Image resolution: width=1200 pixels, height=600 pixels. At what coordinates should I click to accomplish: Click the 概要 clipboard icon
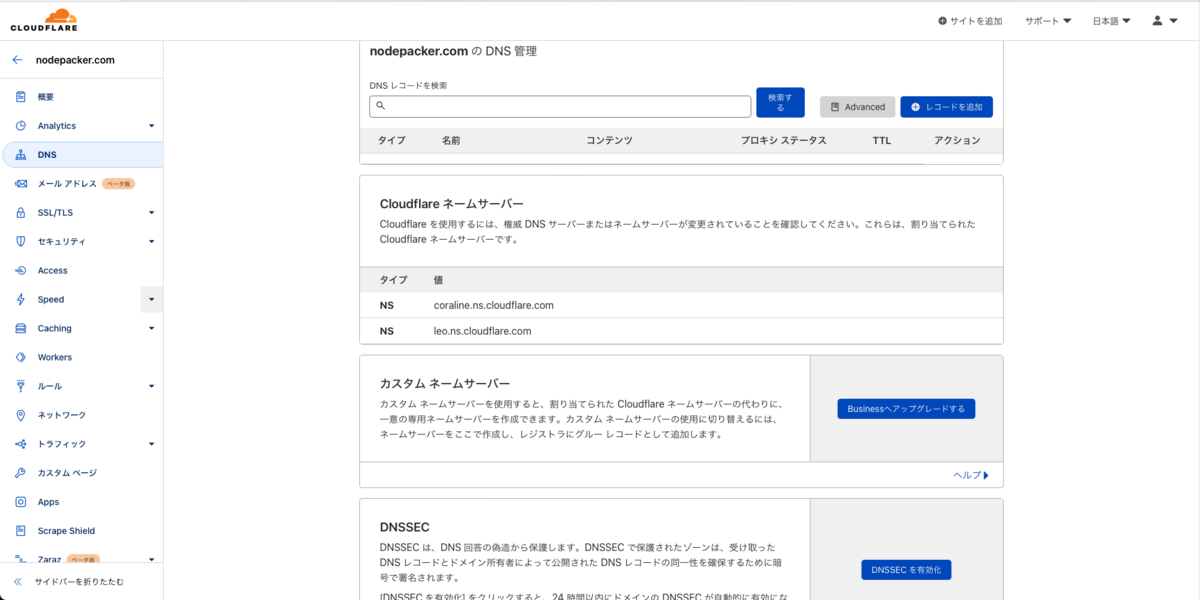(x=20, y=97)
